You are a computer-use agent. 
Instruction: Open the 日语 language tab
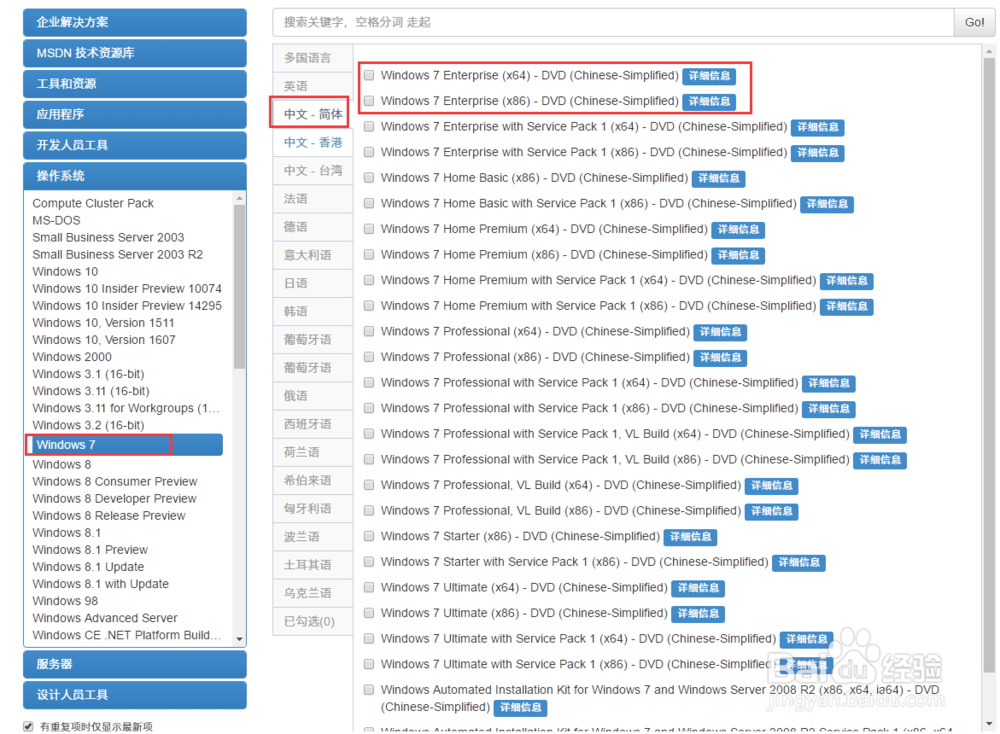pos(312,283)
